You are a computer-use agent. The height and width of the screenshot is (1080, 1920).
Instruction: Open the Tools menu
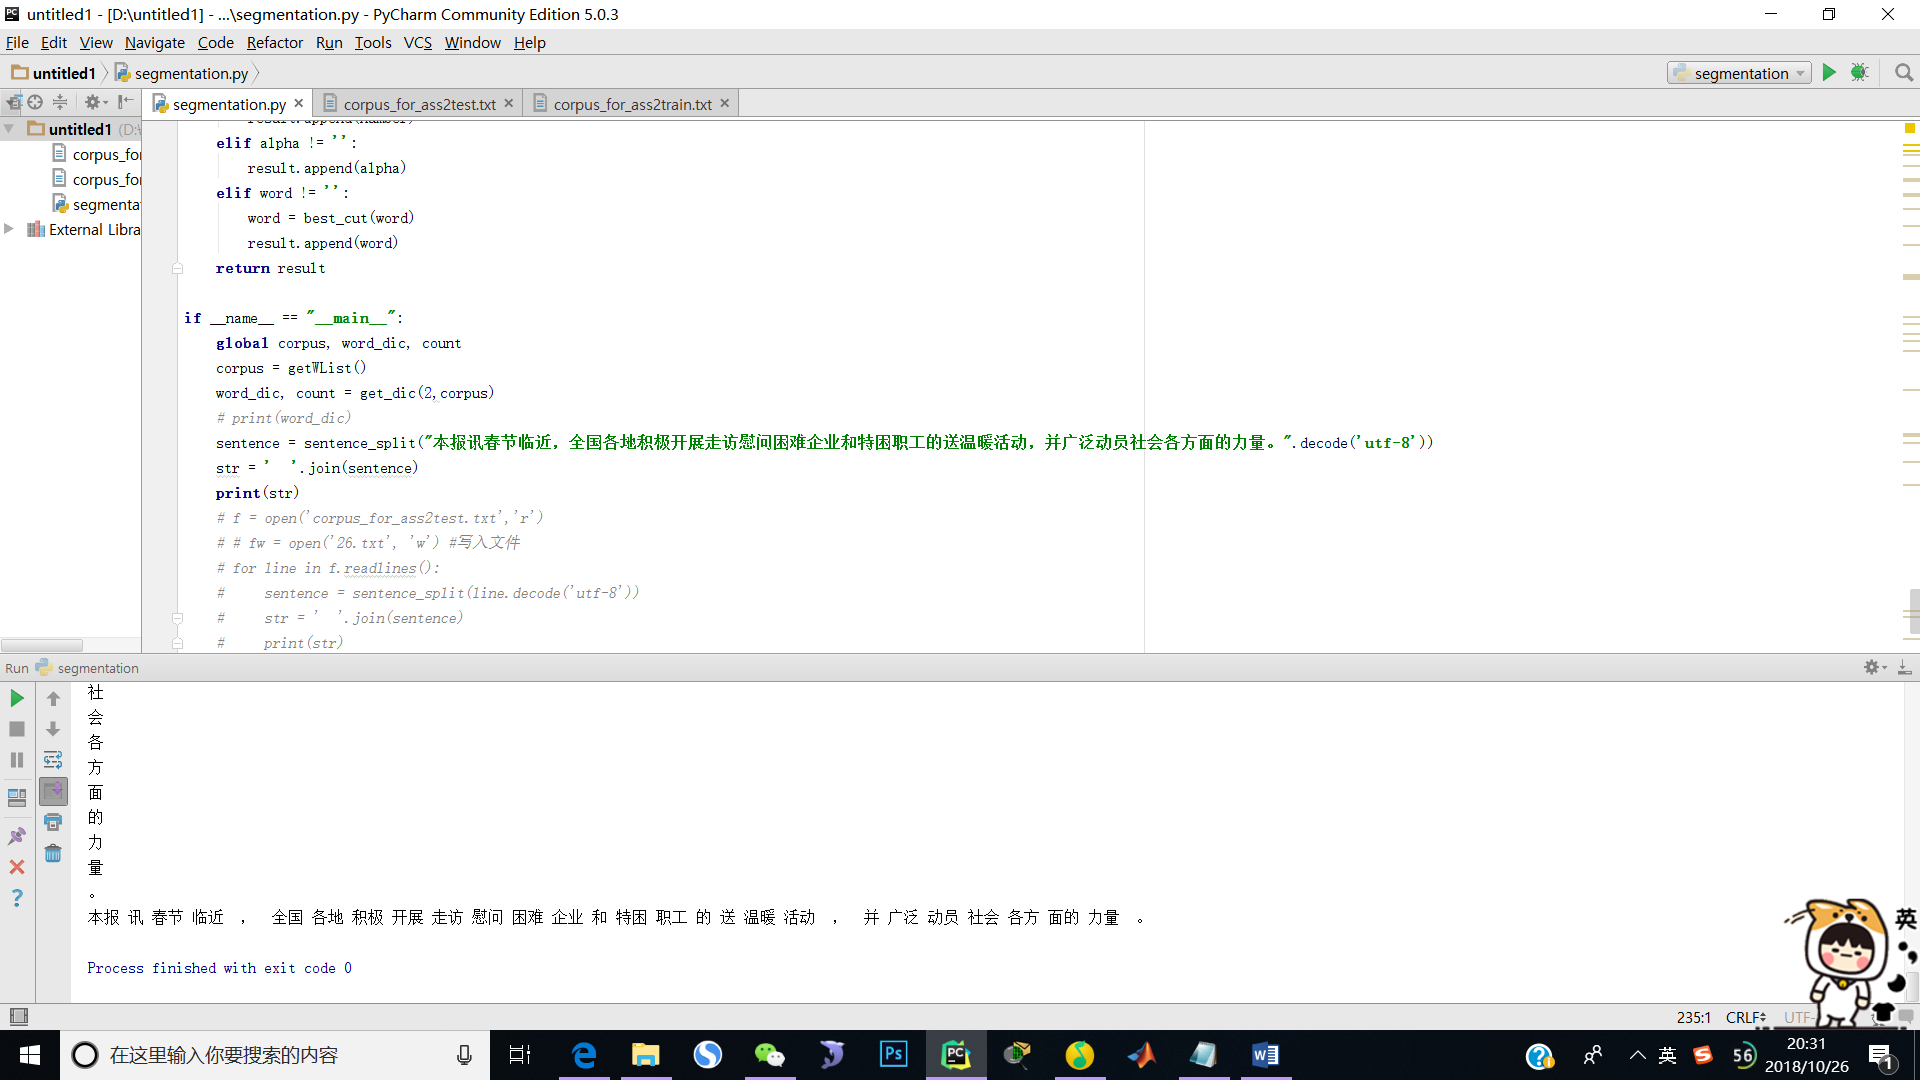(372, 42)
